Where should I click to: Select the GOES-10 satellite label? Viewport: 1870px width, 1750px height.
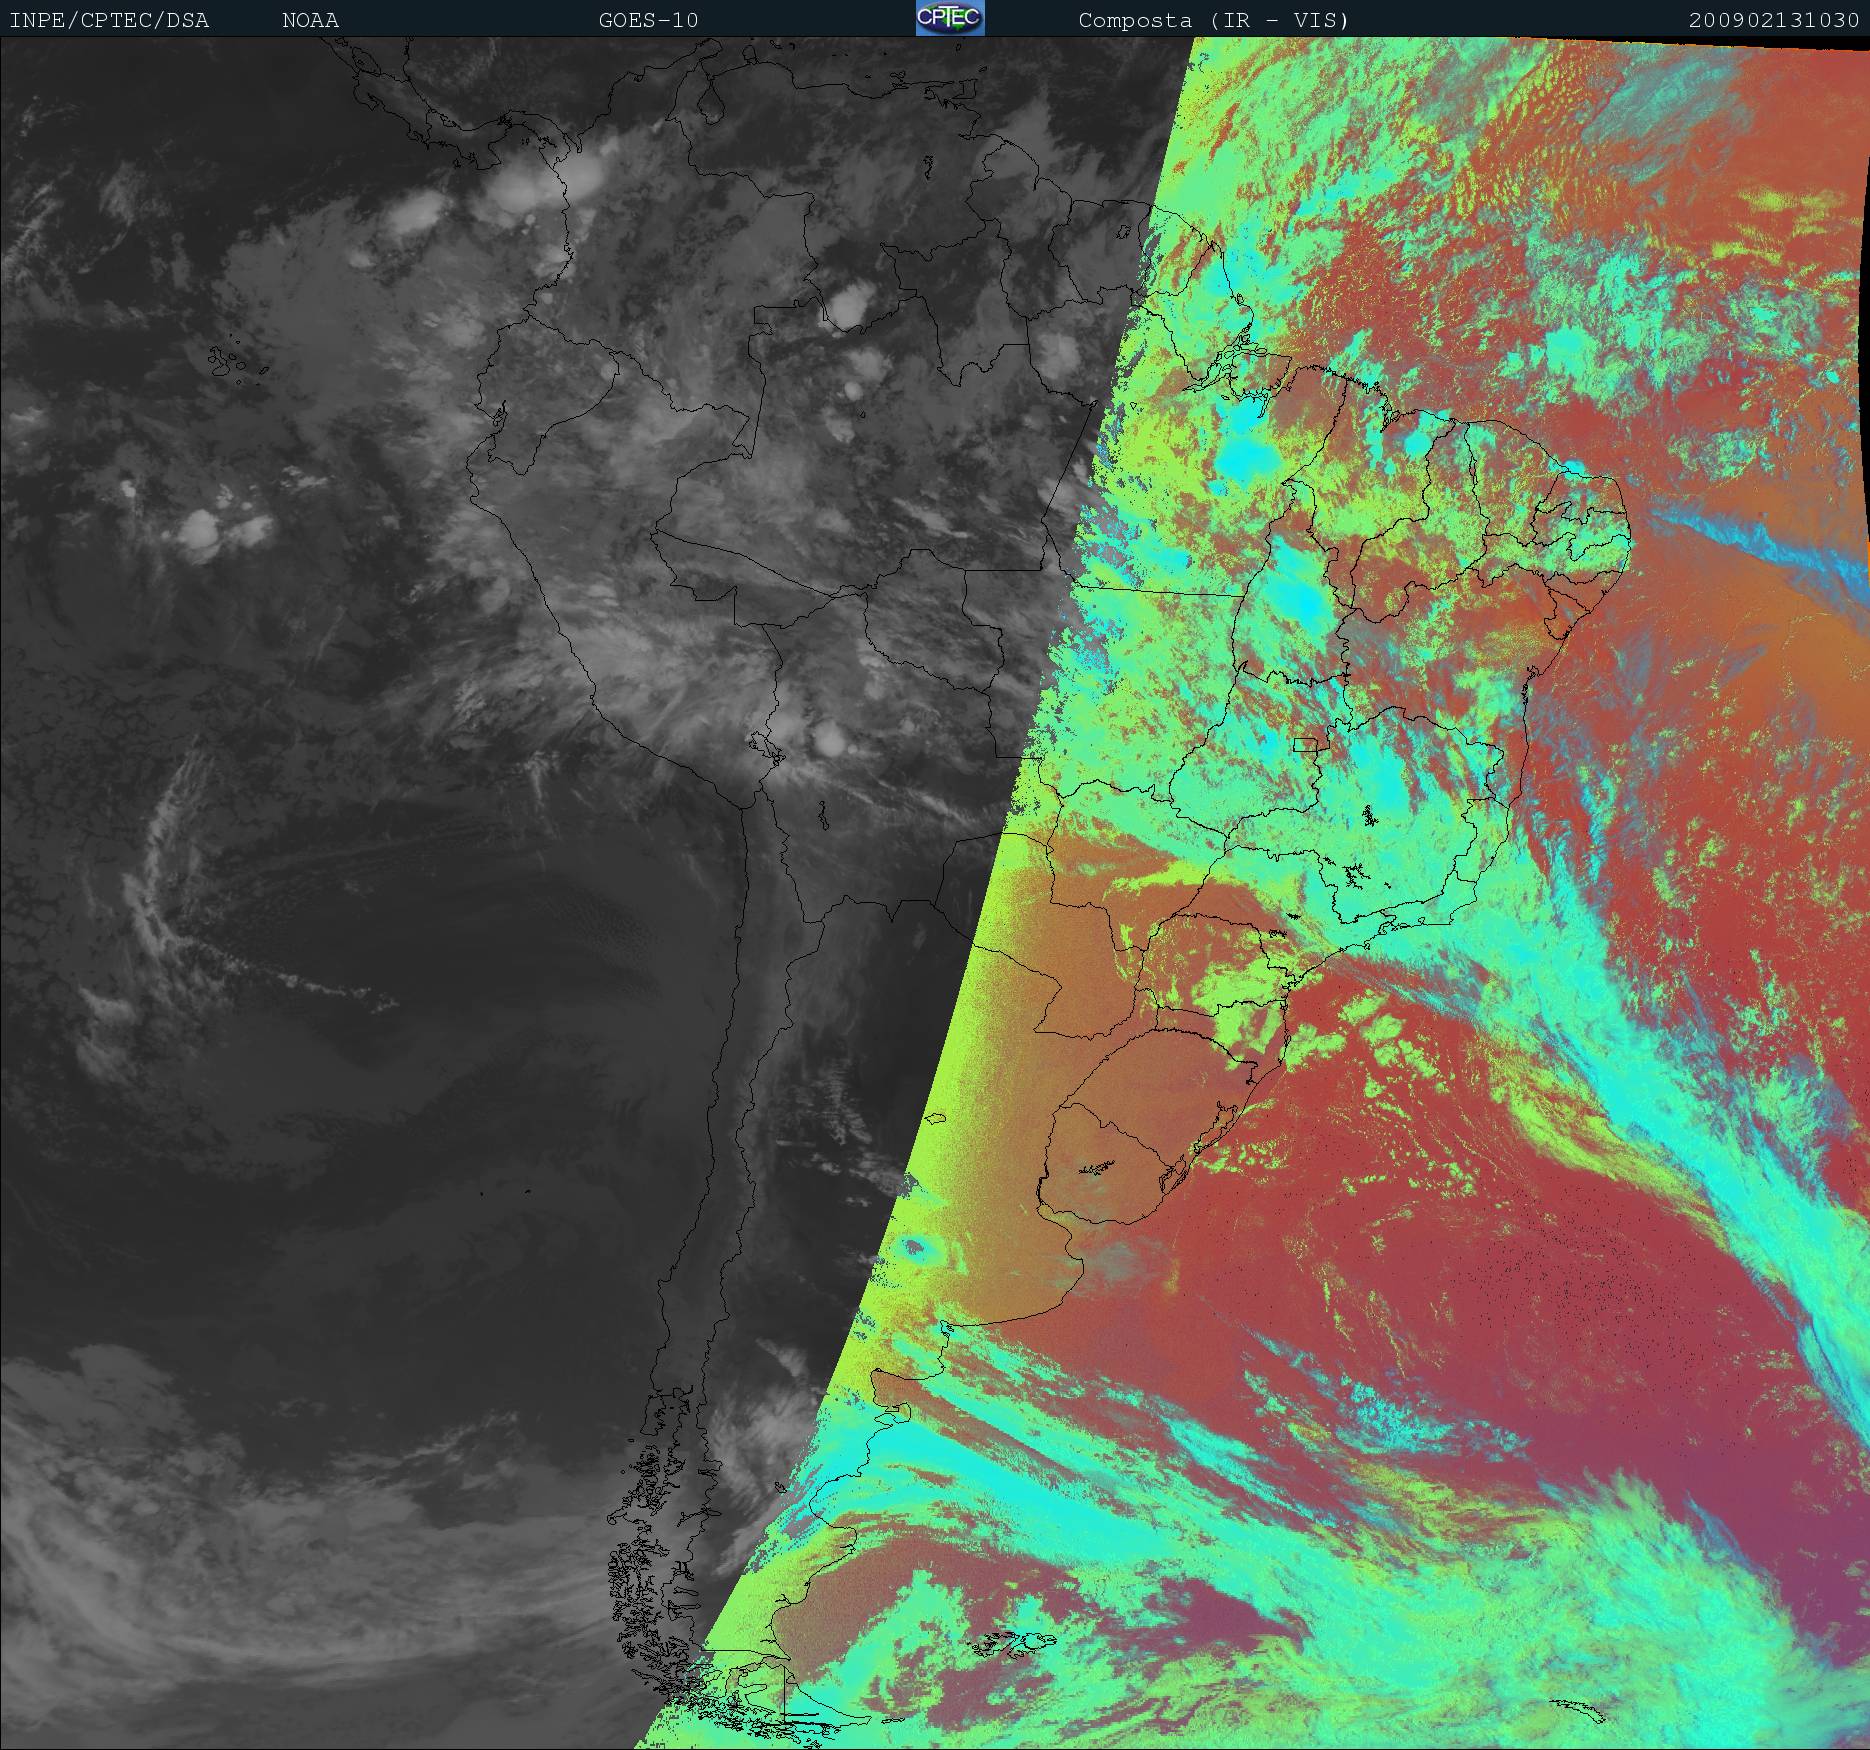coord(648,20)
